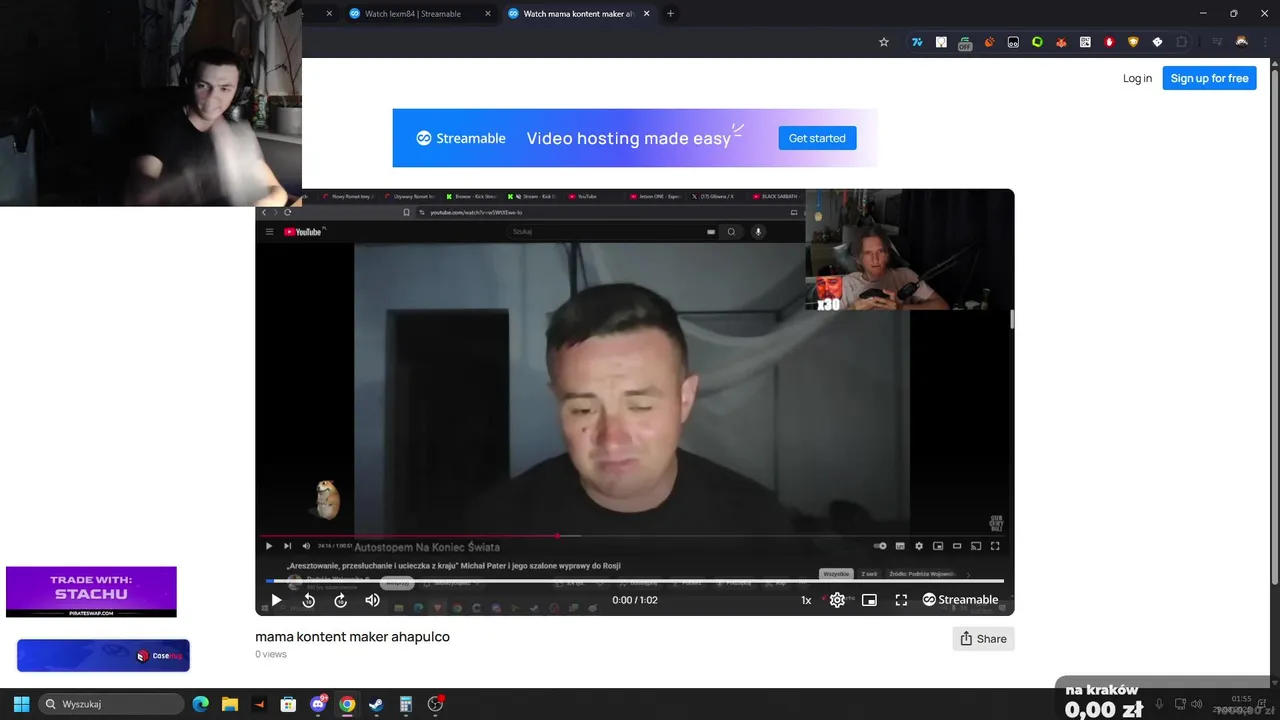Click the Wyszukaj taskbar search box

[111, 704]
